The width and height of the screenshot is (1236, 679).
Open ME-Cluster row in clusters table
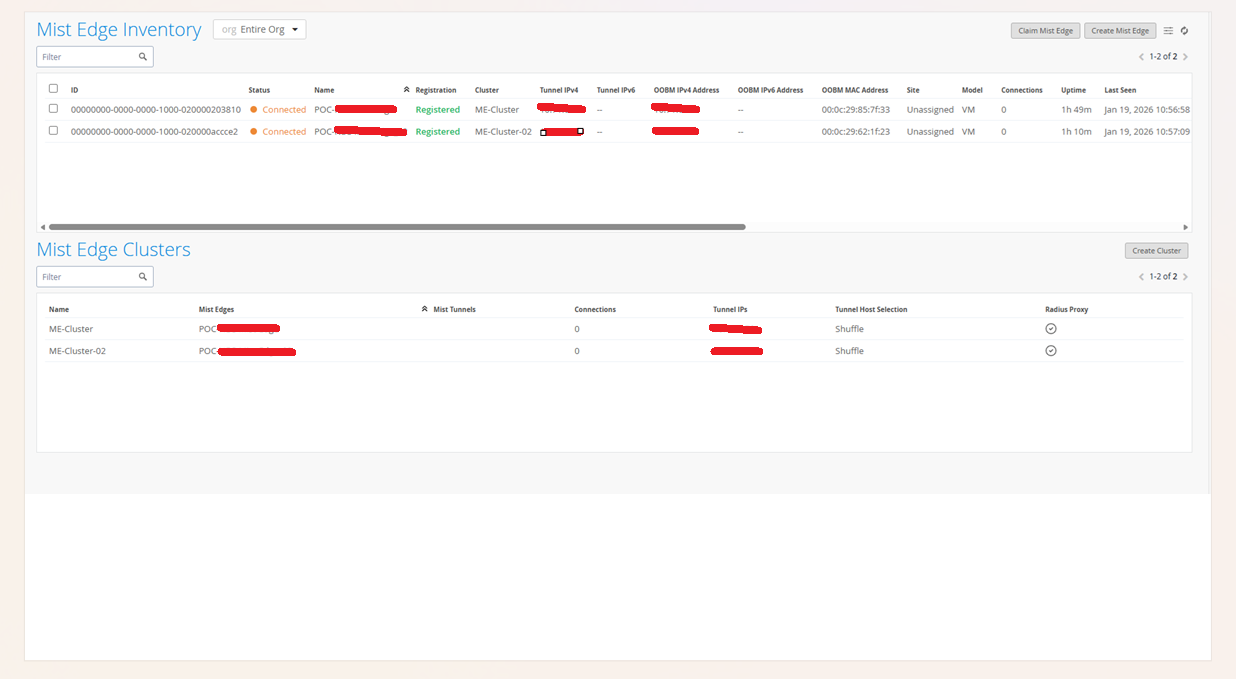[614, 329]
